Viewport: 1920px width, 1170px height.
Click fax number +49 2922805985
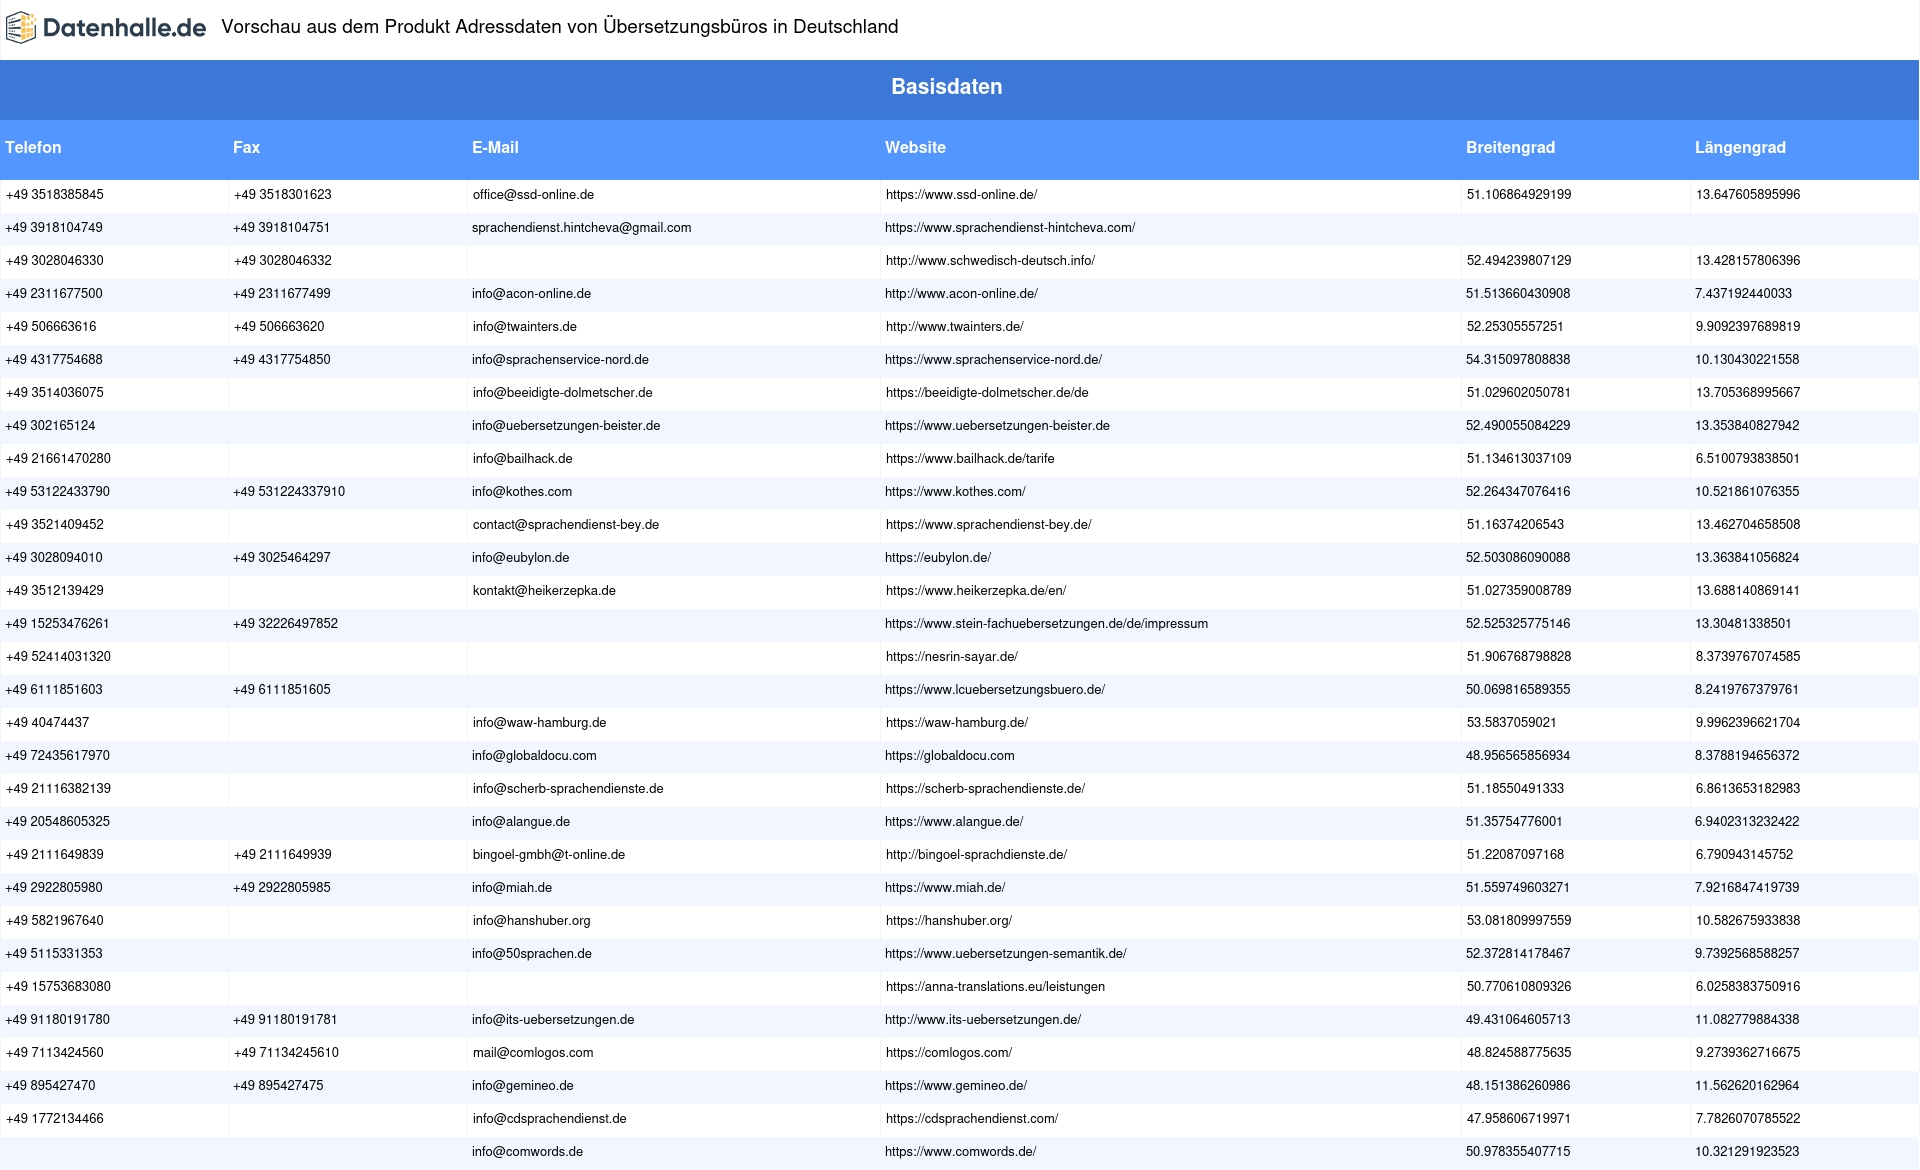click(281, 888)
